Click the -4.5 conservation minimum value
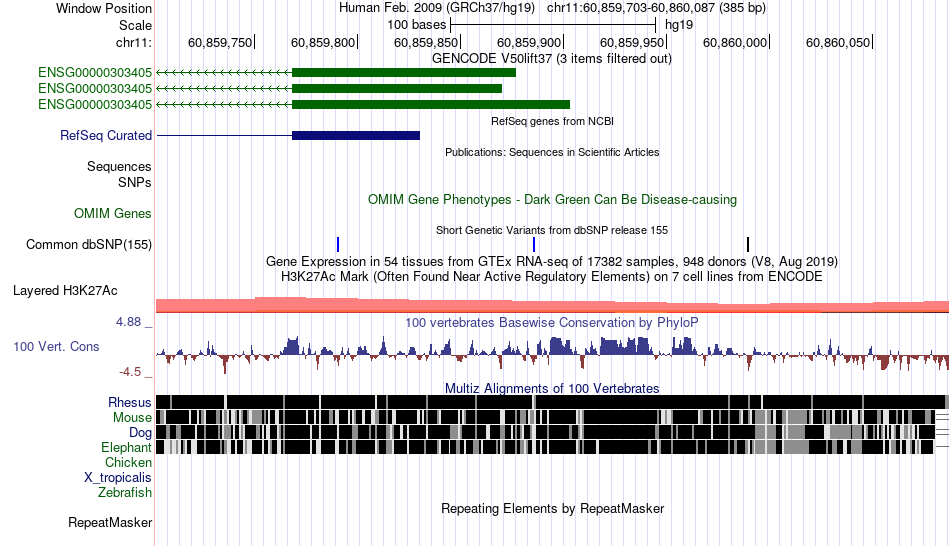950x546 pixels. tap(129, 371)
